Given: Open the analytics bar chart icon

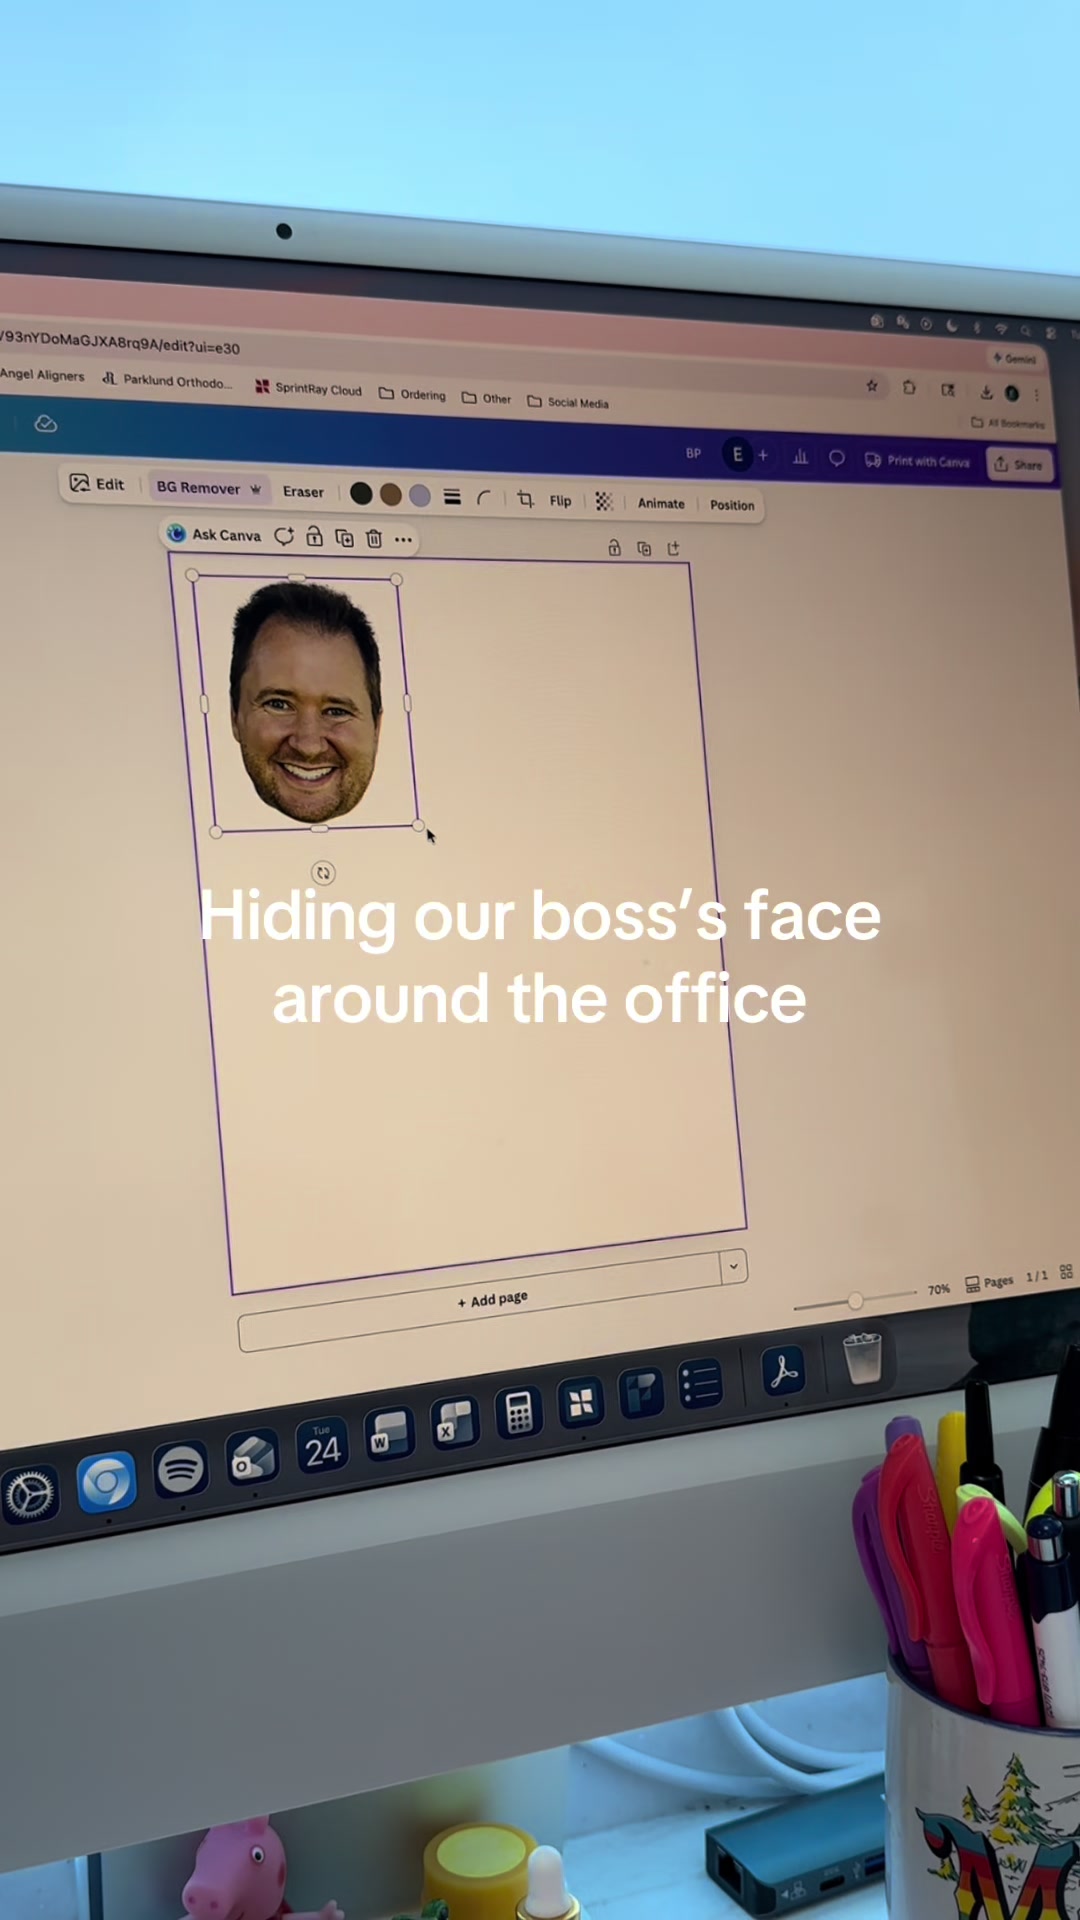Looking at the screenshot, I should [x=800, y=456].
